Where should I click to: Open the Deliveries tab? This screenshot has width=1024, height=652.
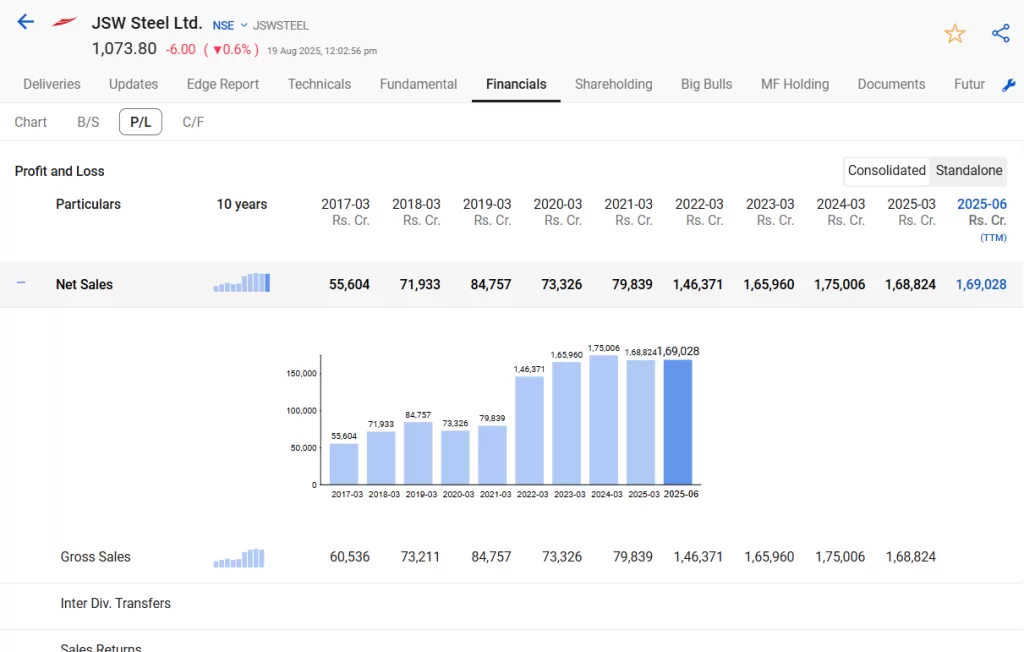point(52,84)
